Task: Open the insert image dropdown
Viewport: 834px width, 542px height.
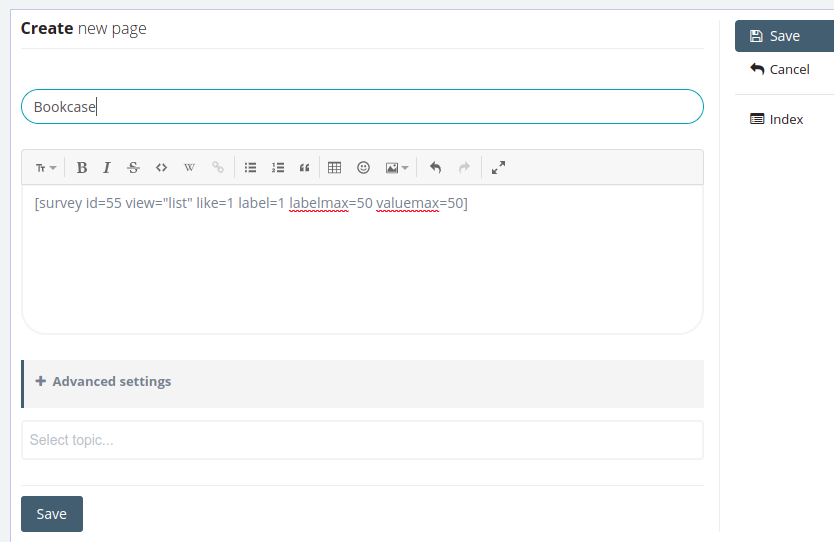Action: (x=396, y=168)
